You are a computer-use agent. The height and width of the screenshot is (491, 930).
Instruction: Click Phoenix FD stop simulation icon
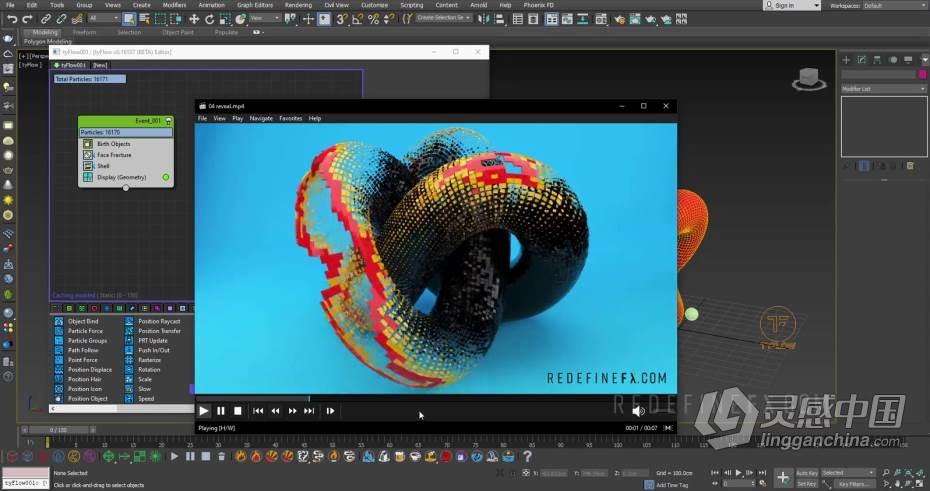point(205,456)
